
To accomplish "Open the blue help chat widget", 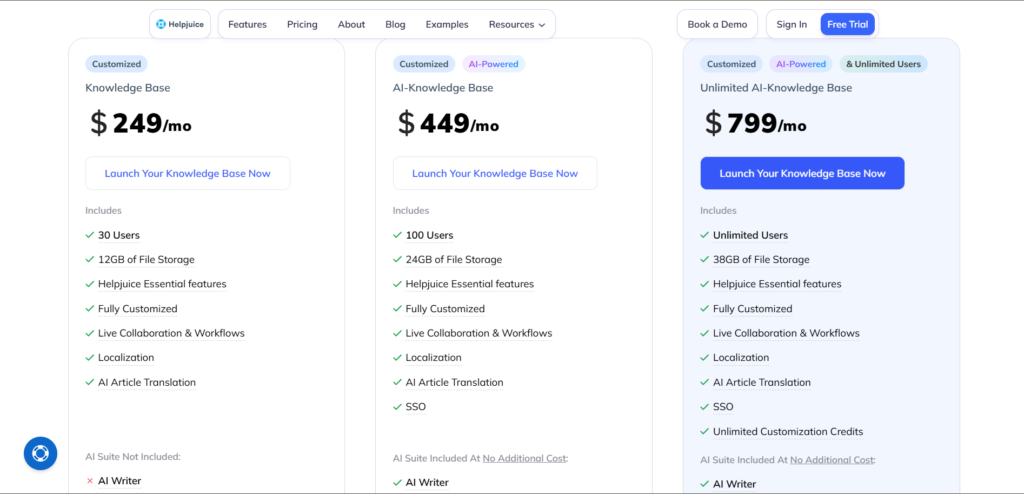I will click(x=40, y=453).
